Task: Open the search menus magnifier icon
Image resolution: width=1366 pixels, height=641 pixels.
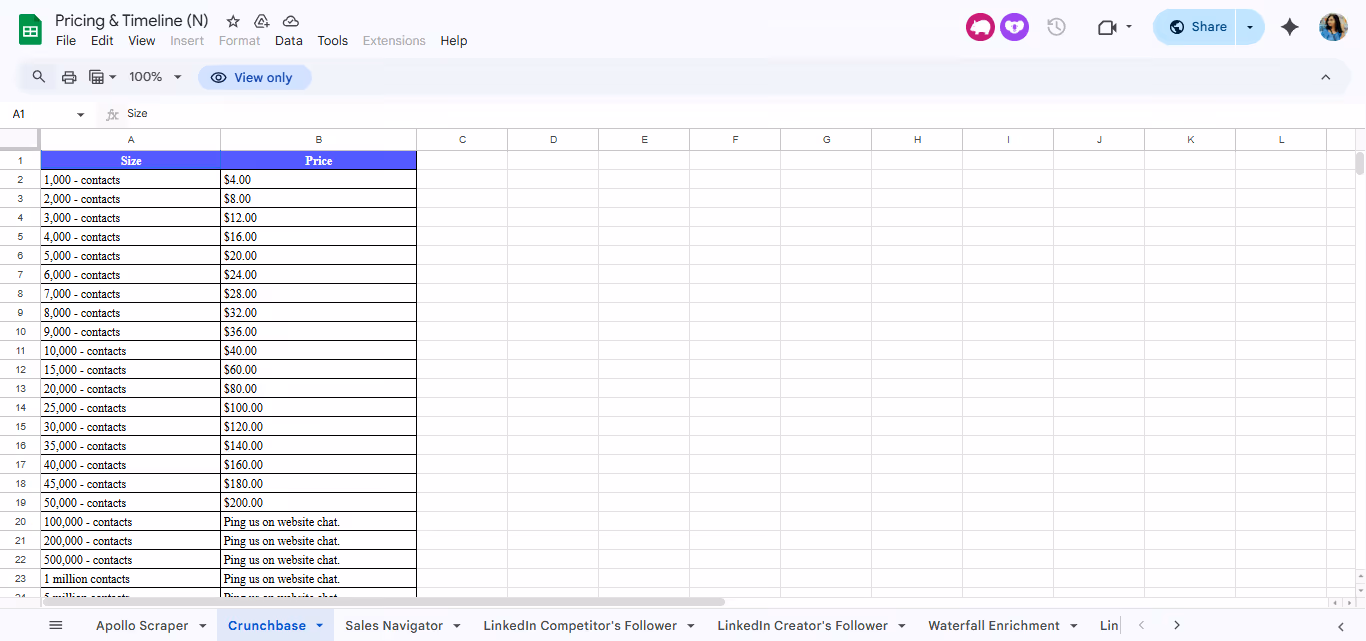Action: pyautogui.click(x=39, y=77)
